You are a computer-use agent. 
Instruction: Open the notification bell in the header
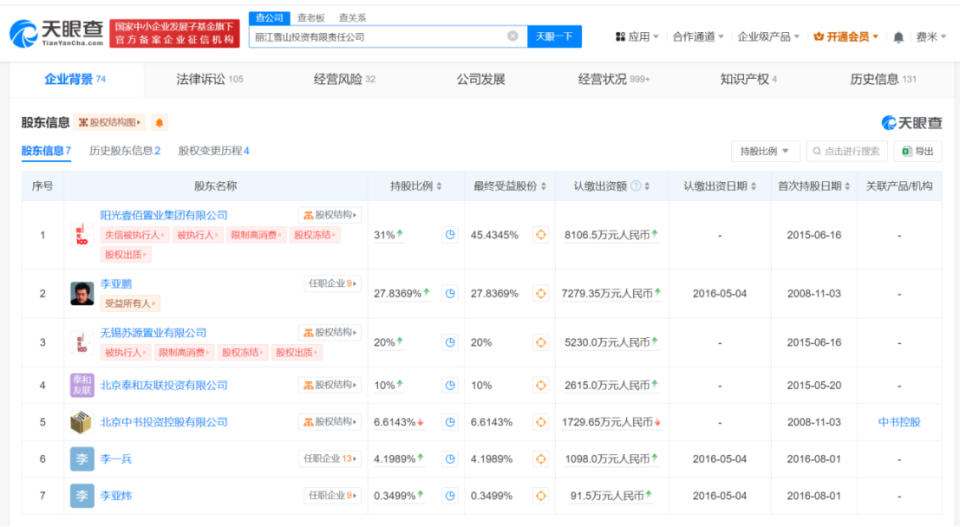pos(898,37)
